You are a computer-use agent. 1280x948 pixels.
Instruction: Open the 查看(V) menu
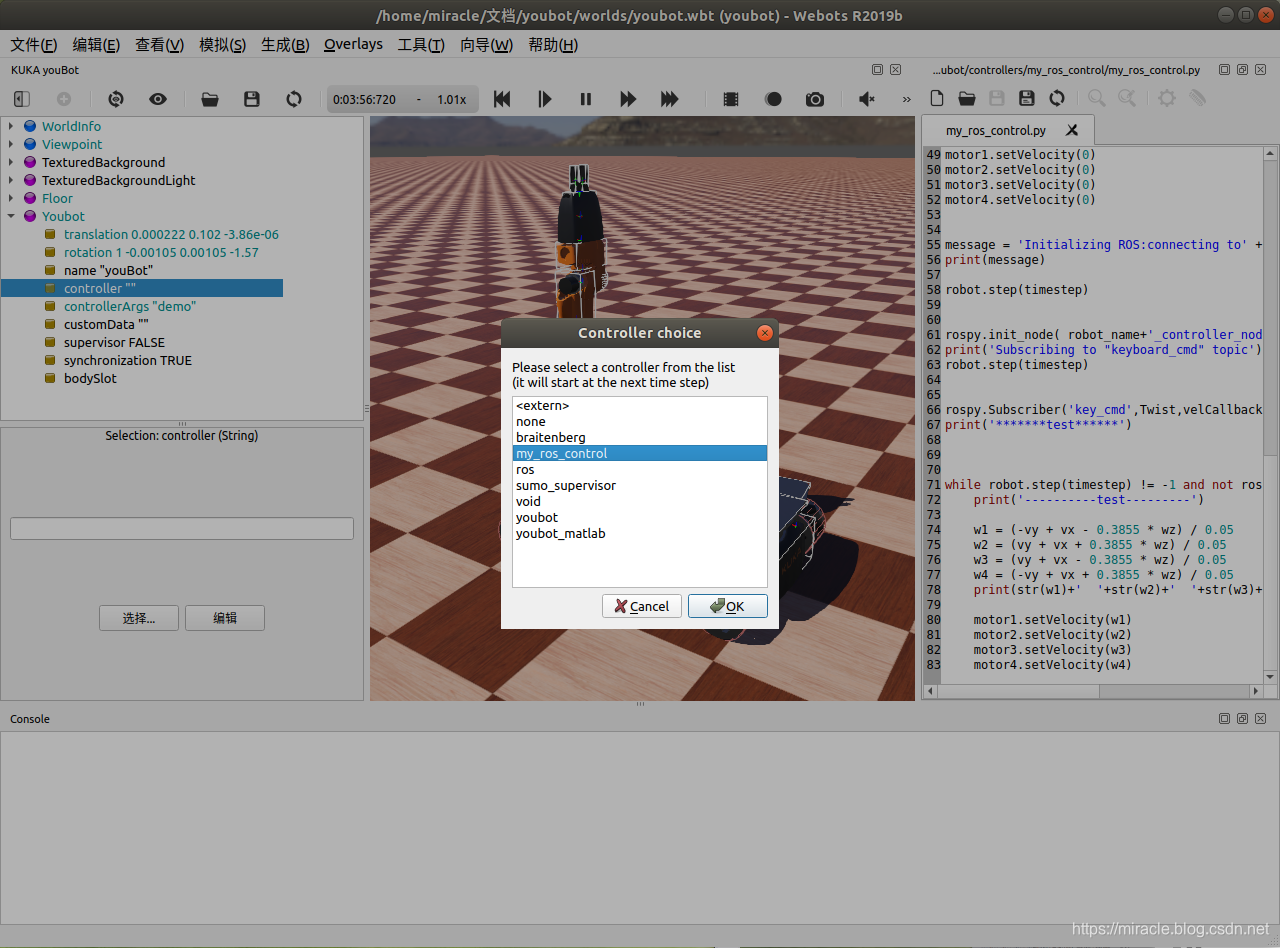[159, 45]
